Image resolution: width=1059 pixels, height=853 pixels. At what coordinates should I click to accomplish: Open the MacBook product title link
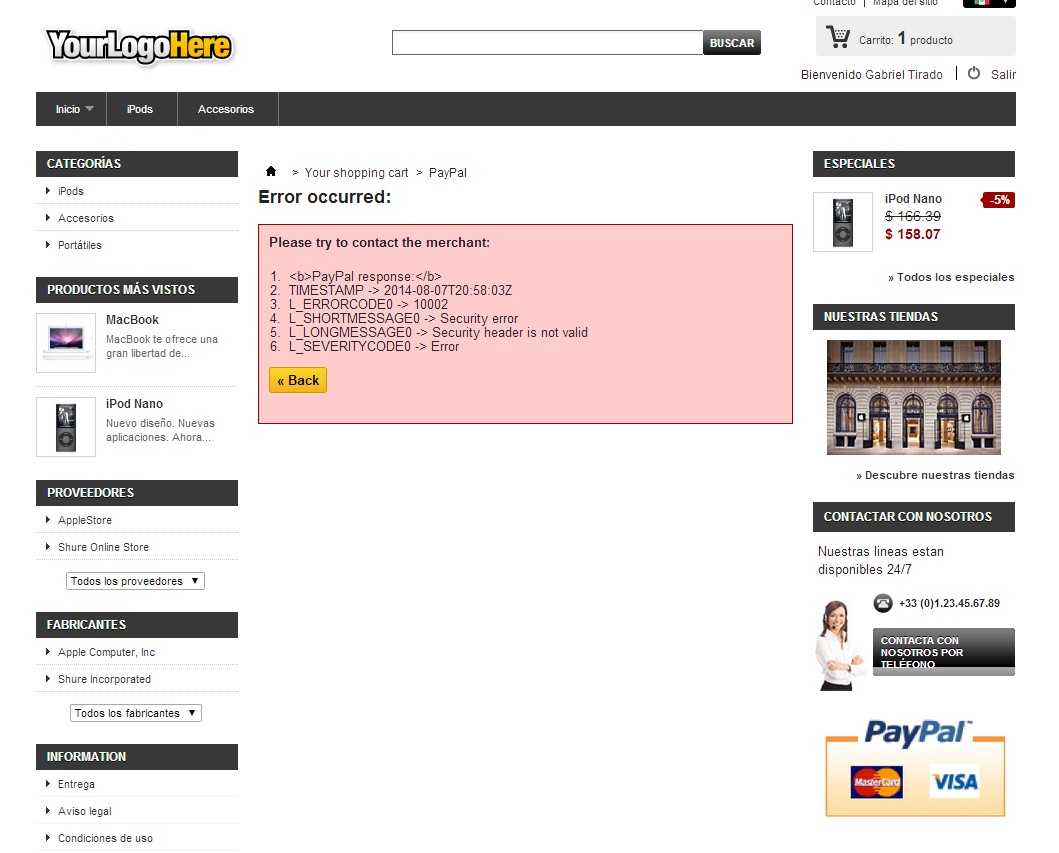(x=132, y=319)
